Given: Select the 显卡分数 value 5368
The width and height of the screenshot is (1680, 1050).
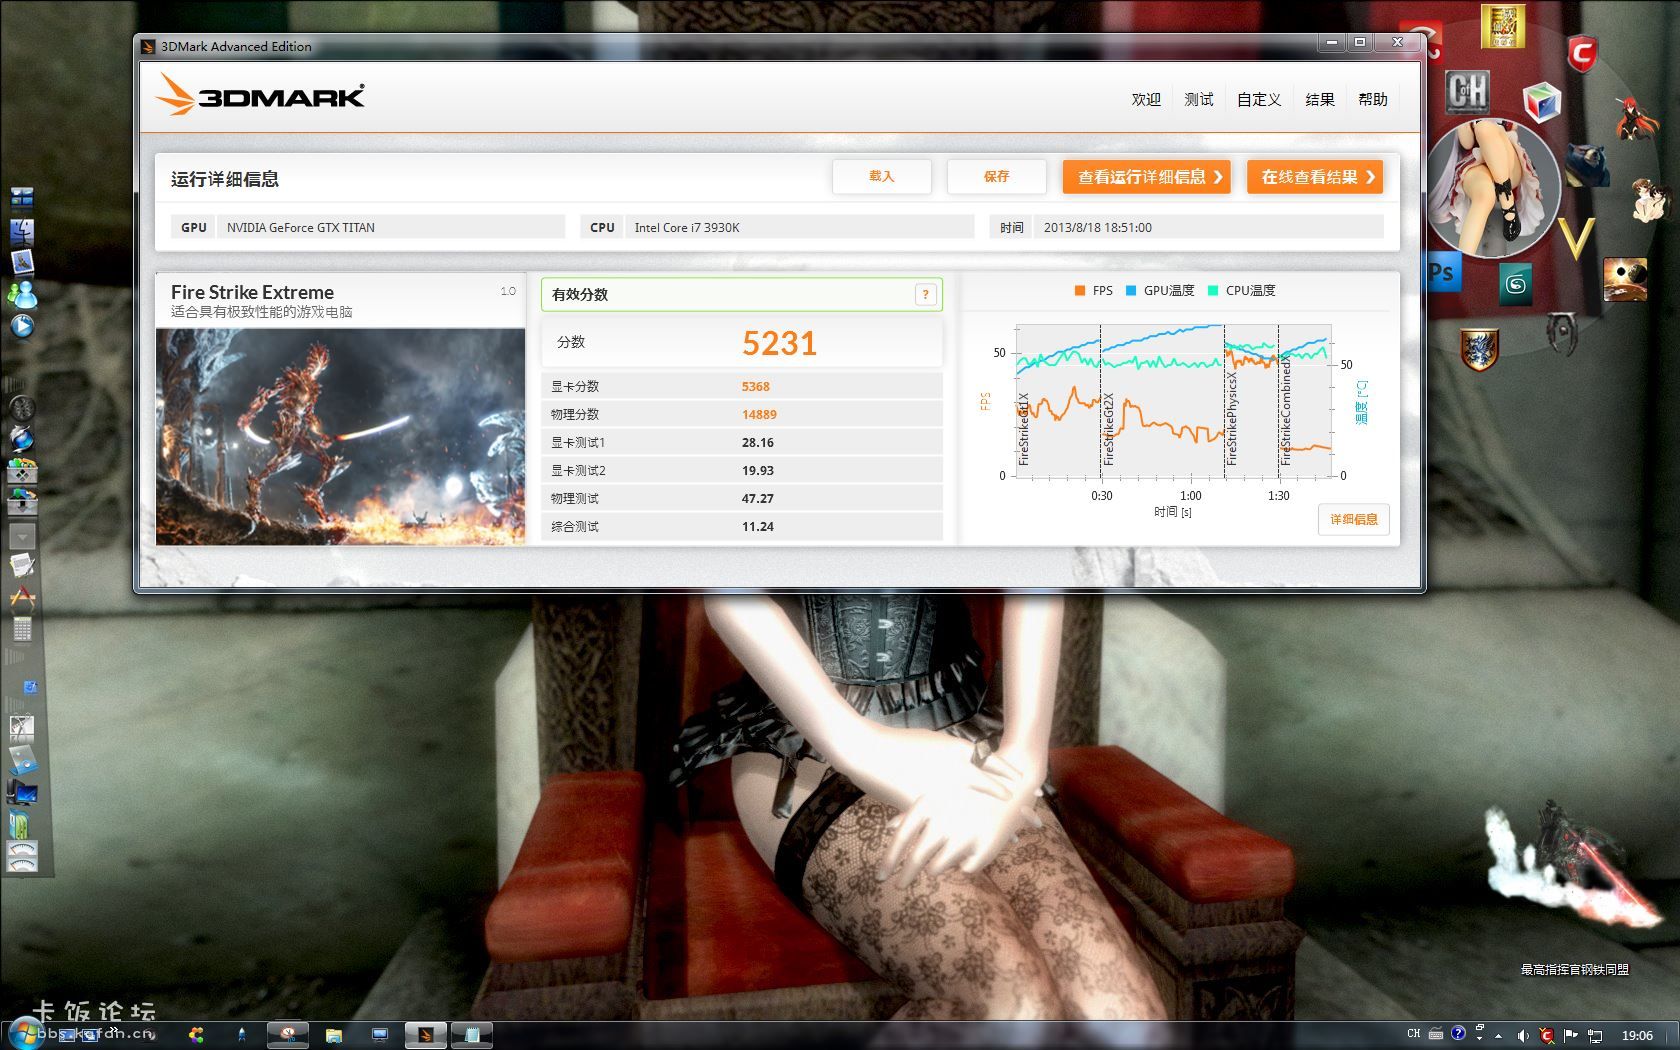Looking at the screenshot, I should (756, 386).
